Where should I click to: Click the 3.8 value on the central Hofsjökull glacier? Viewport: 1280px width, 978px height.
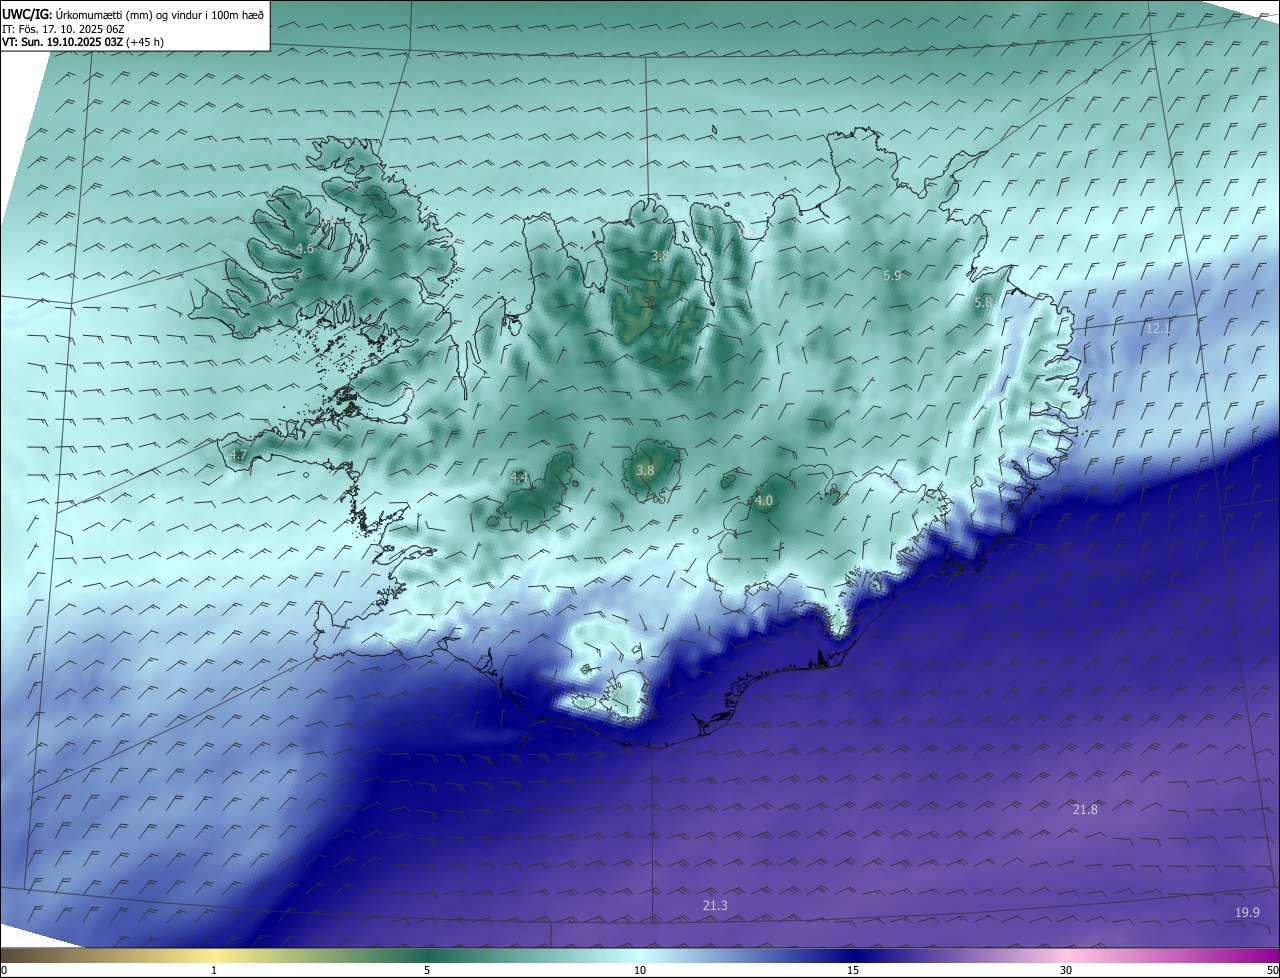pos(645,470)
